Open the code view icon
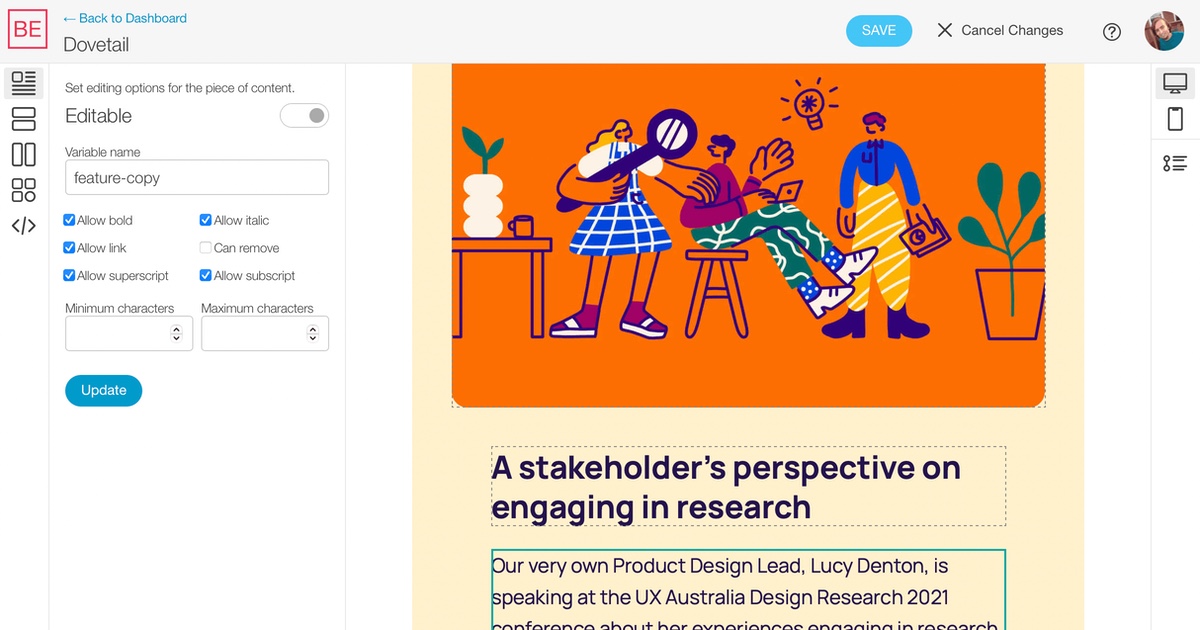This screenshot has height=630, width=1200. click(x=24, y=226)
